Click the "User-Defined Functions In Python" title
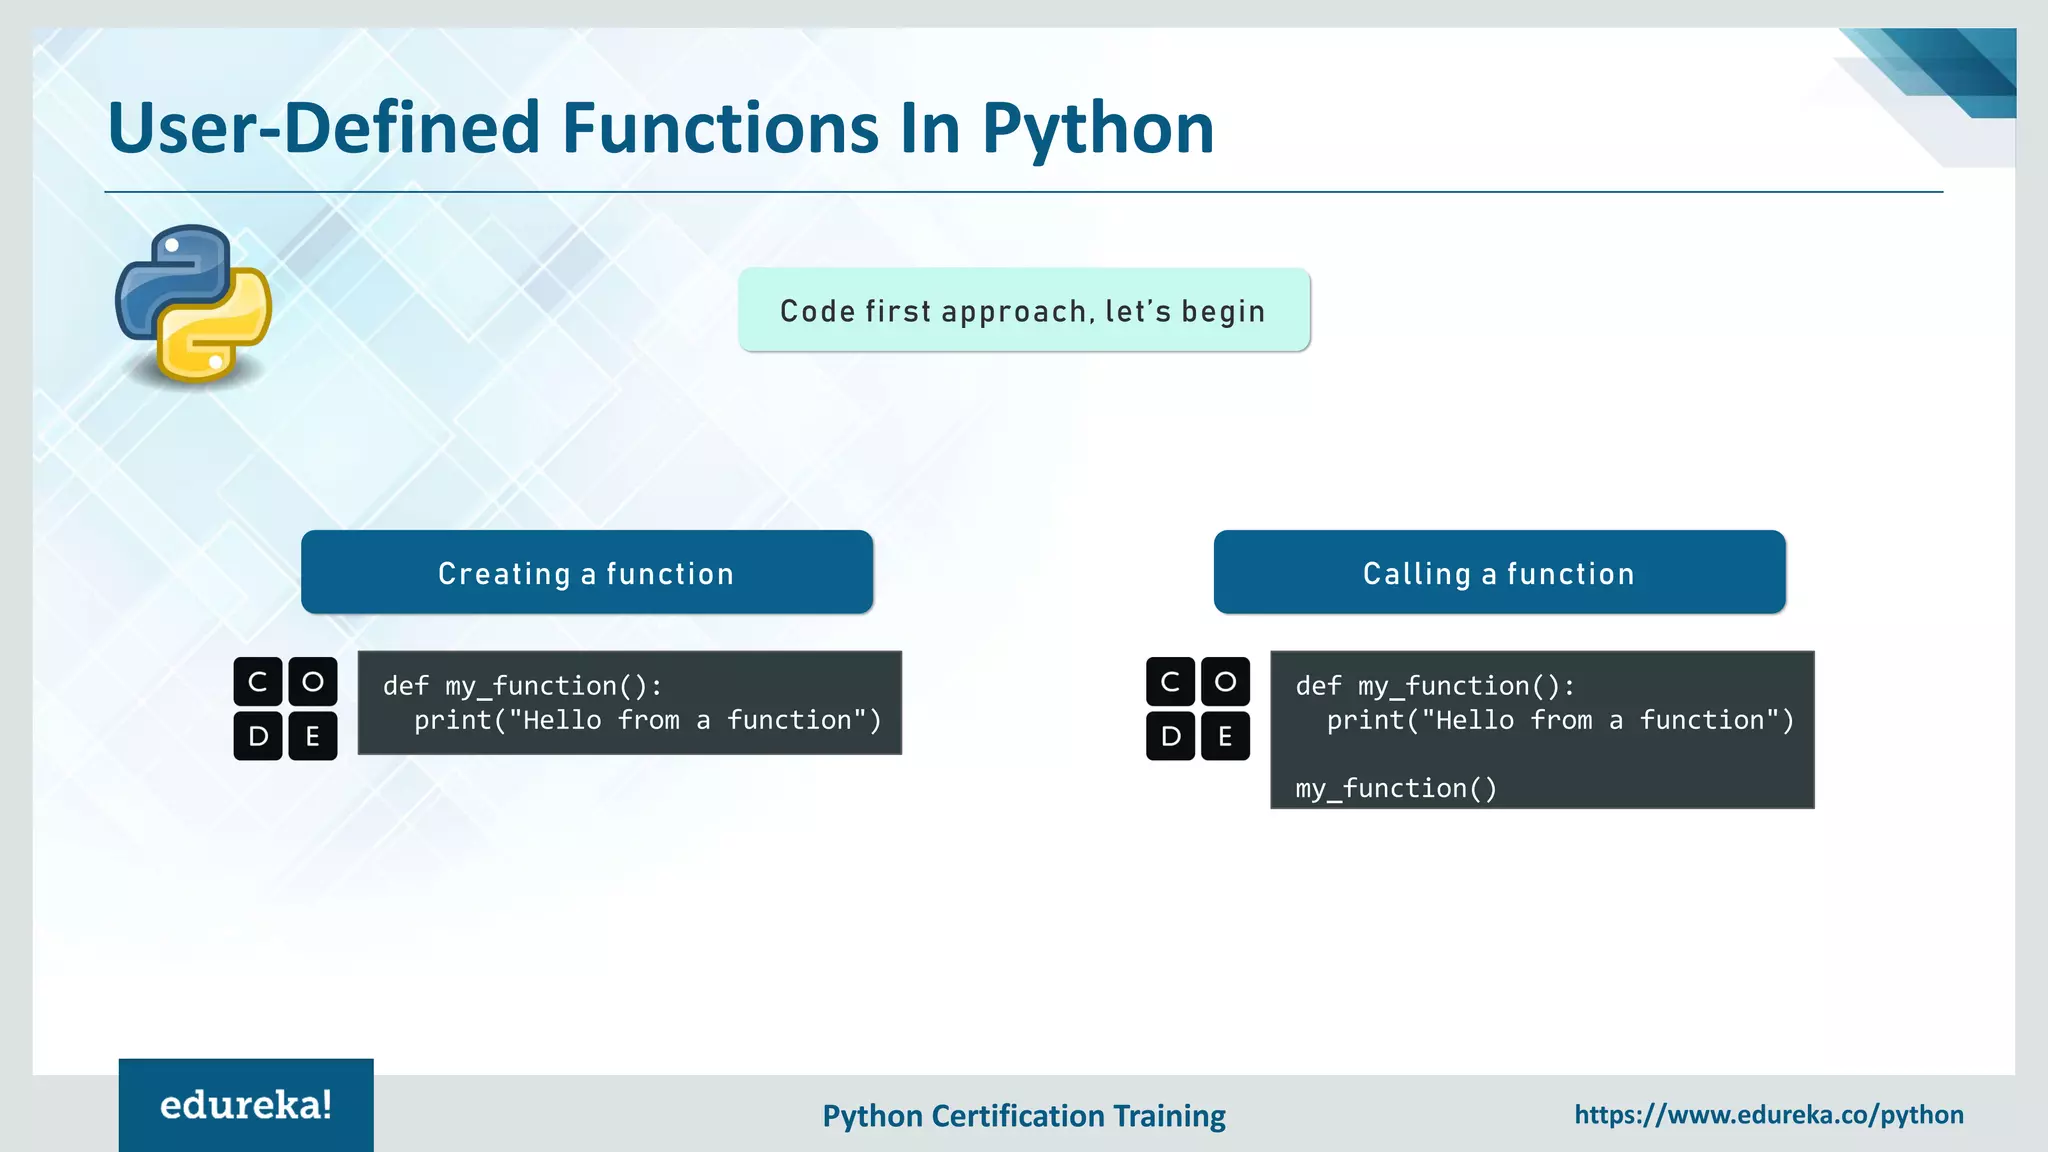2048x1152 pixels. (x=660, y=128)
